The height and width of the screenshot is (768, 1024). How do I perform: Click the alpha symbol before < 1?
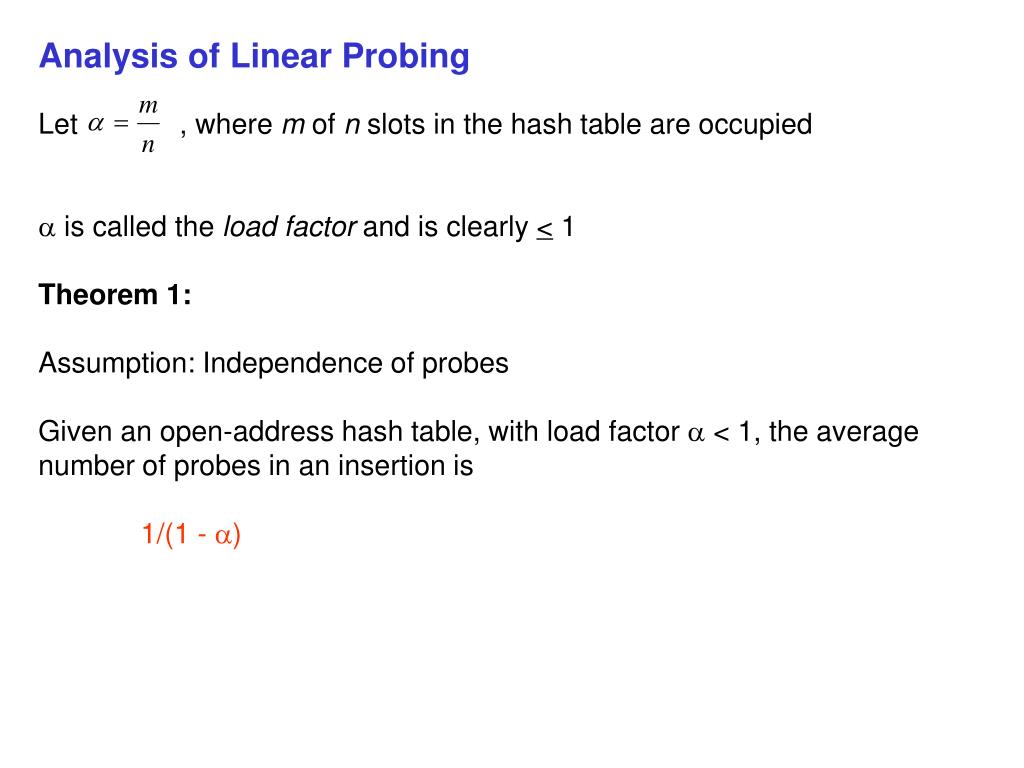pyautogui.click(x=696, y=434)
